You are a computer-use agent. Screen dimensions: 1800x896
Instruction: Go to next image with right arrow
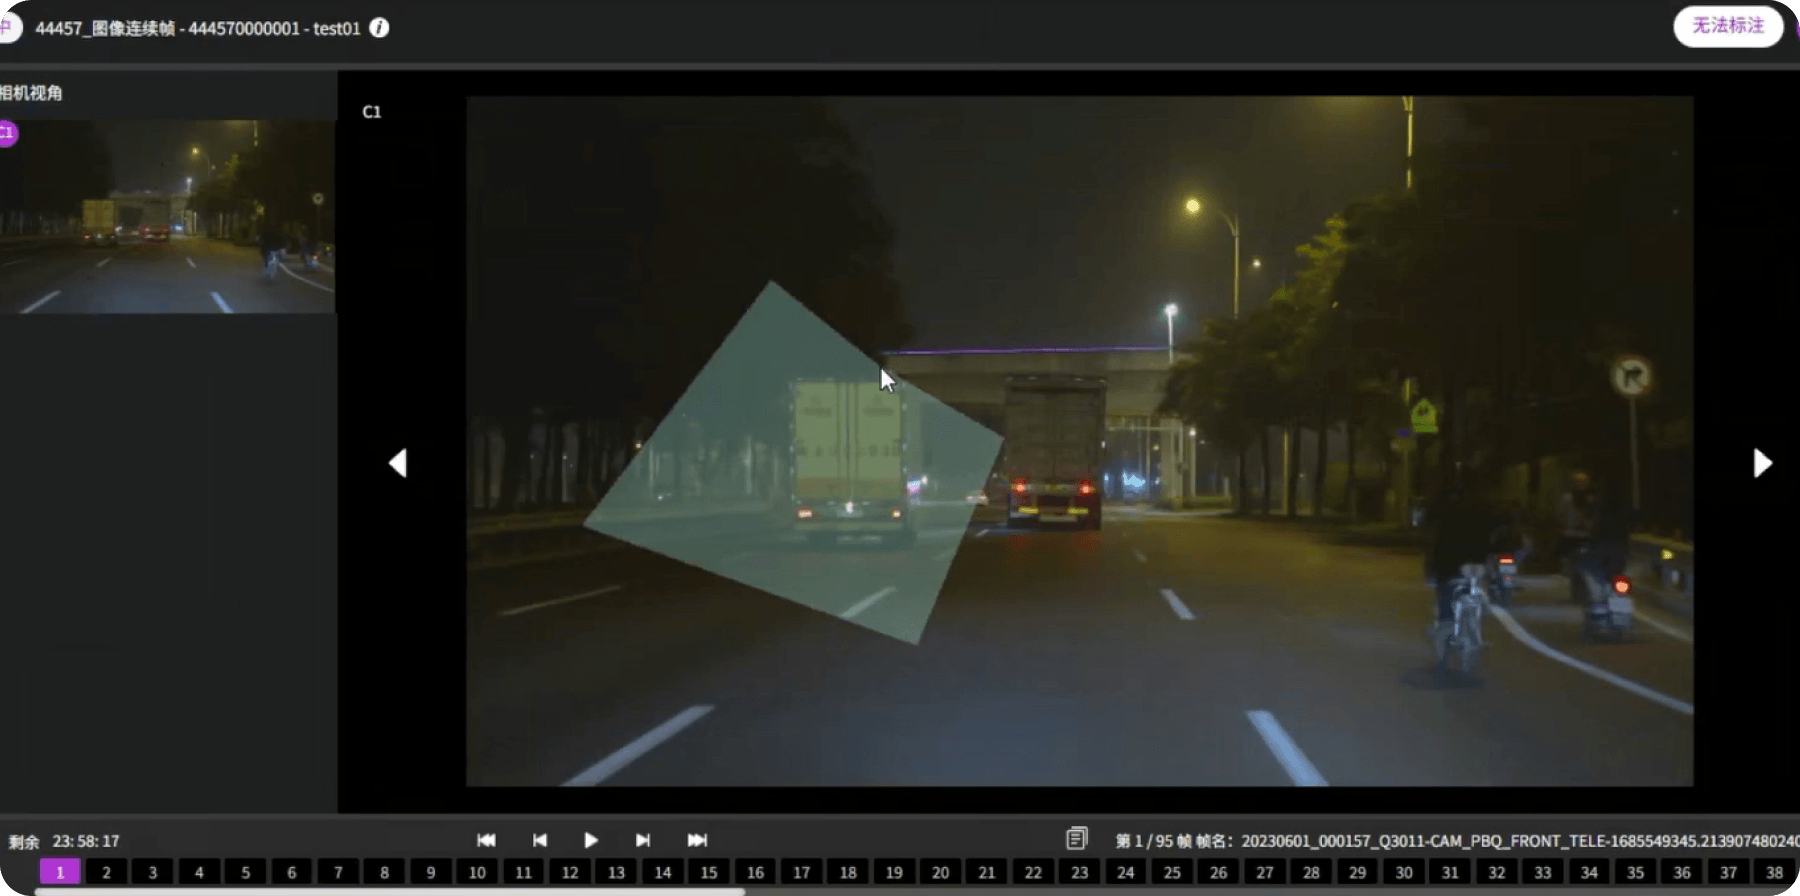click(x=1762, y=463)
